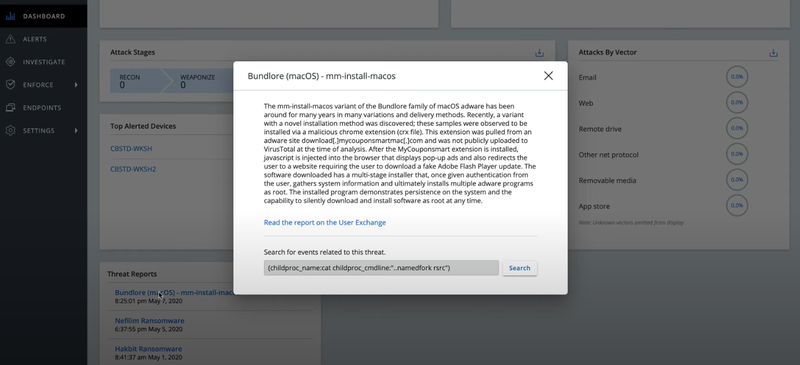Image resolution: width=800 pixels, height=365 pixels.
Task: Click the Email vector percentage circle
Action: point(737,77)
